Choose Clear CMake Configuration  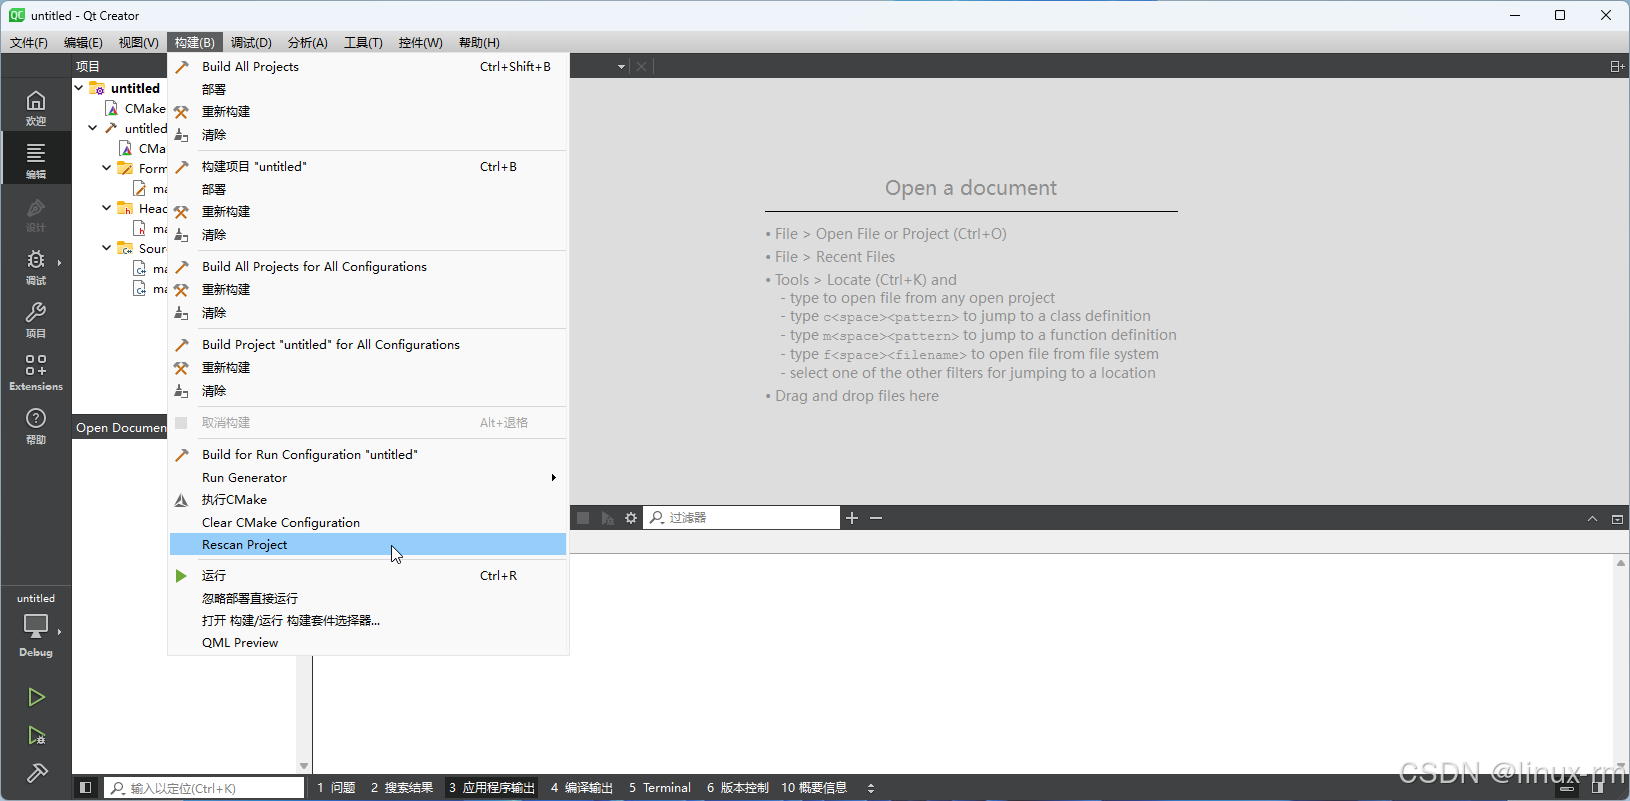pos(368,523)
